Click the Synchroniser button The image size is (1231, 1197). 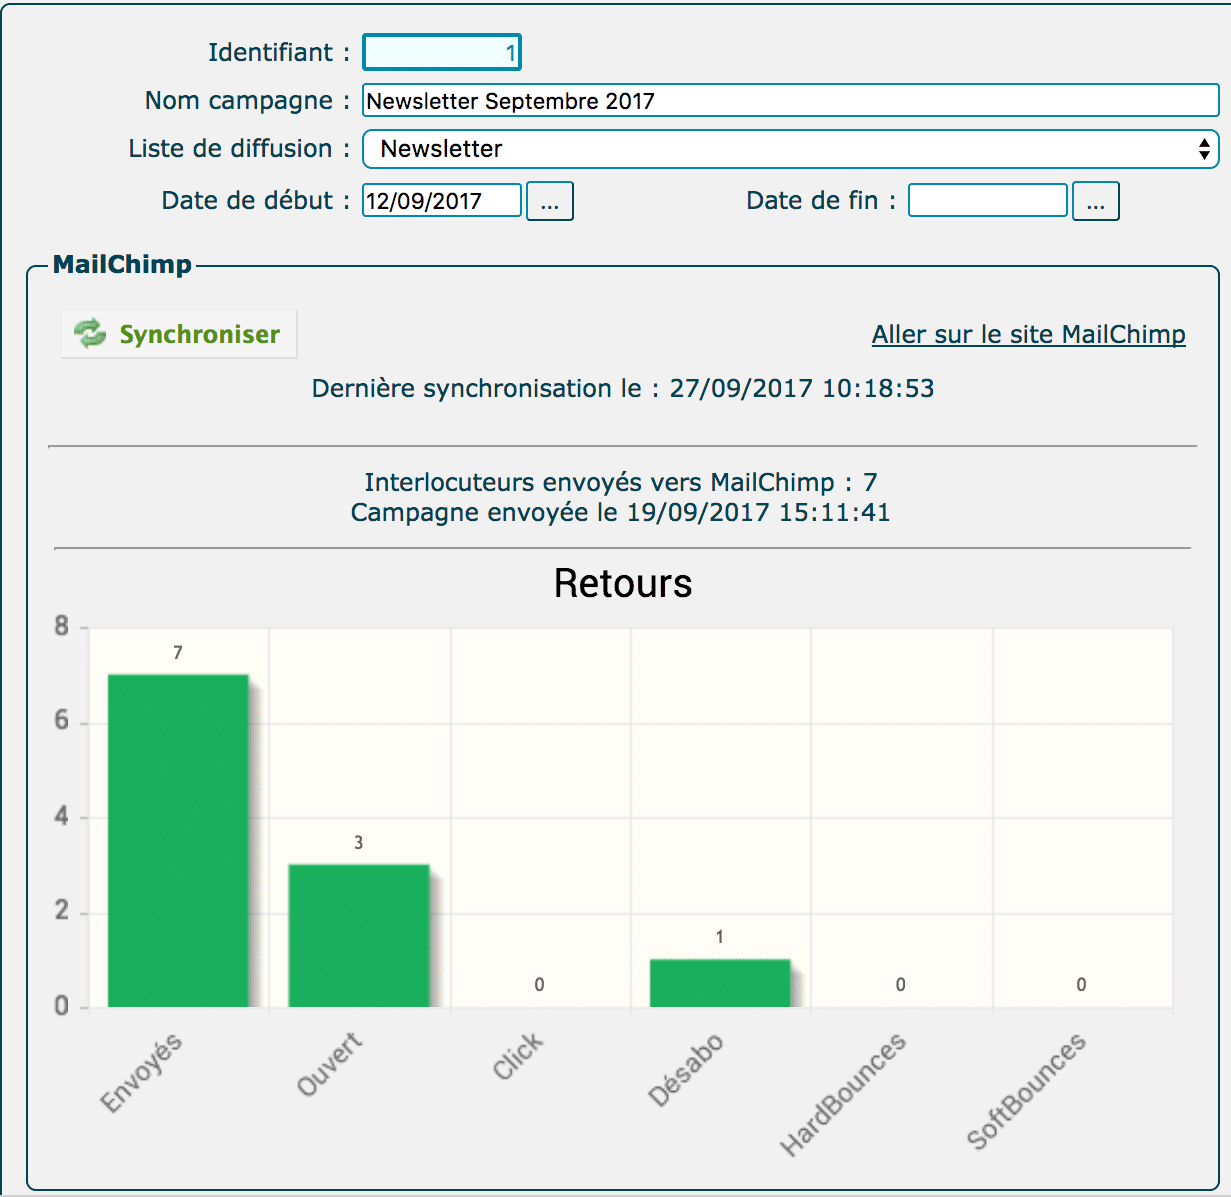pos(179,334)
